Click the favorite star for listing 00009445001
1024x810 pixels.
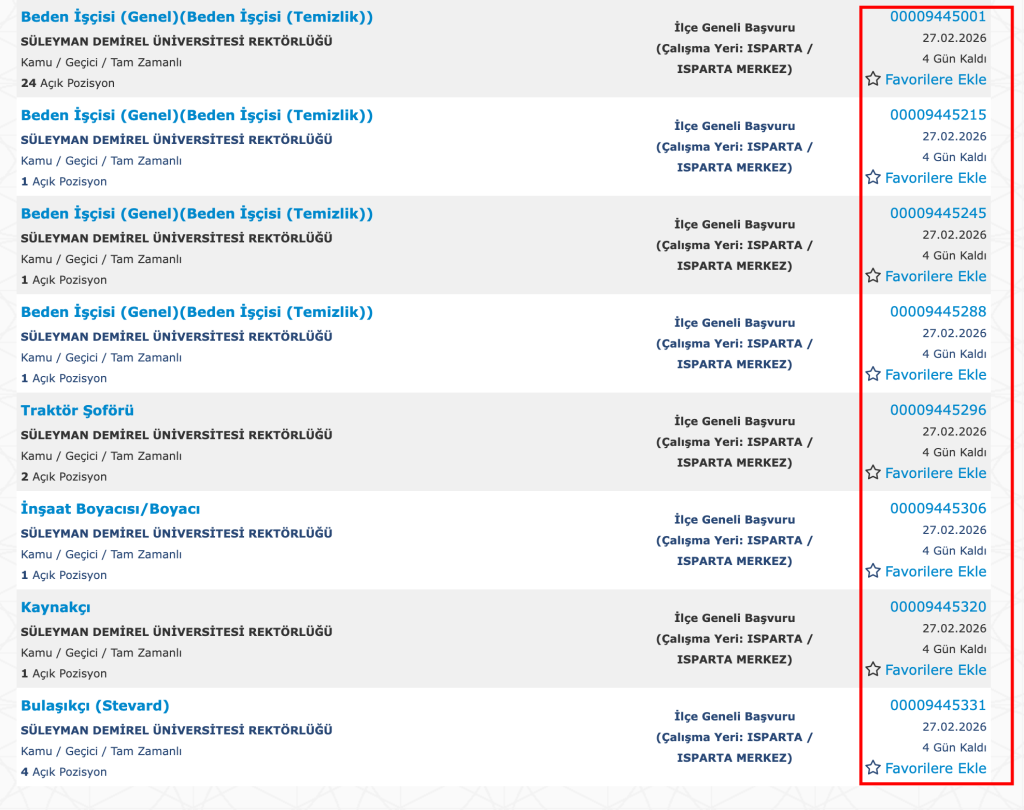tap(873, 79)
